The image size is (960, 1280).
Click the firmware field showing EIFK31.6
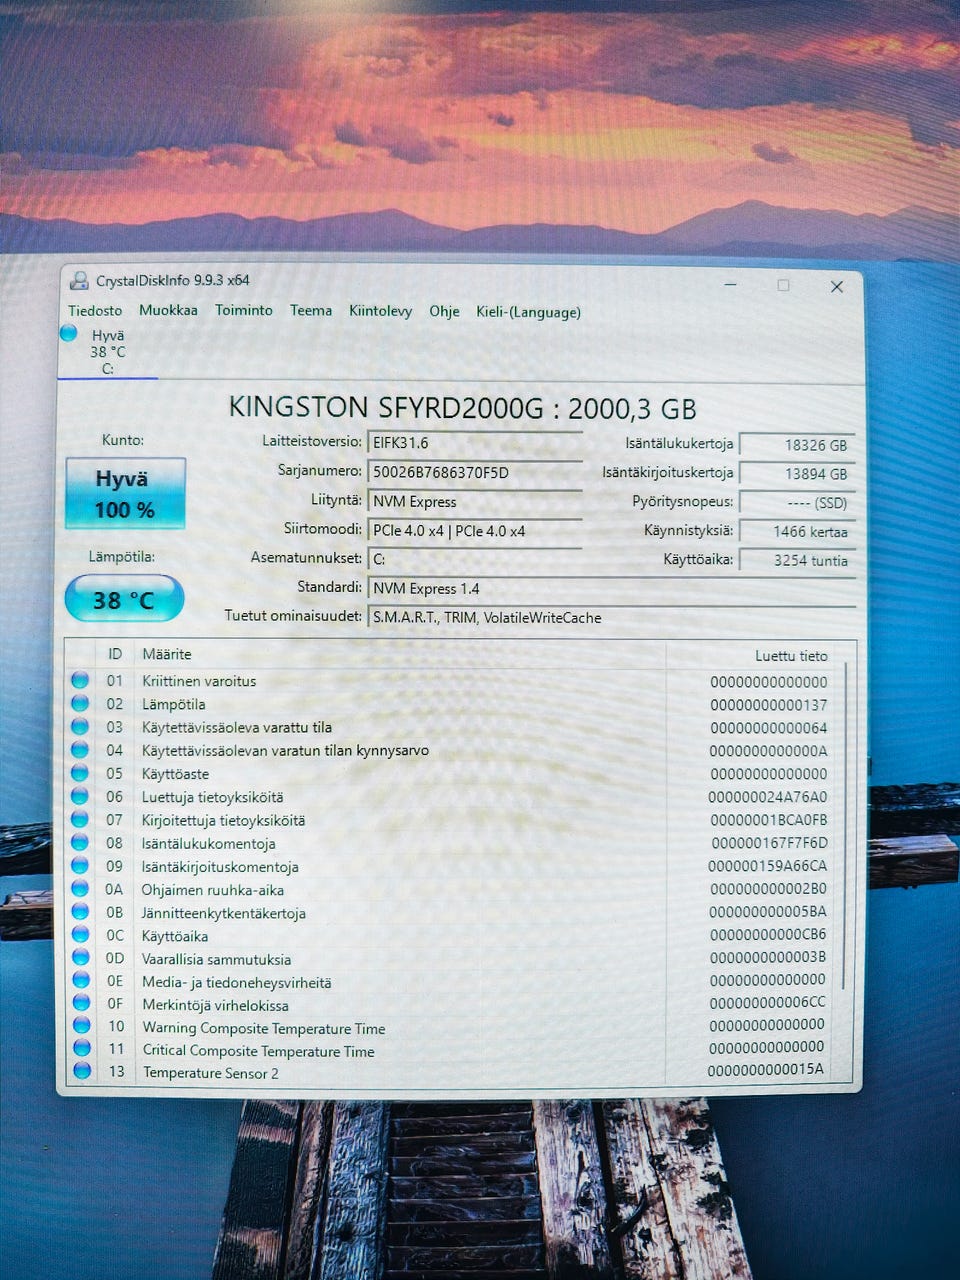475,443
